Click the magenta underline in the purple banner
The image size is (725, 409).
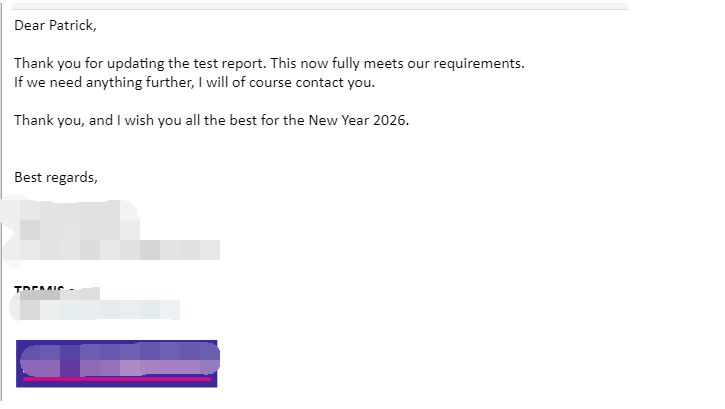(x=117, y=380)
